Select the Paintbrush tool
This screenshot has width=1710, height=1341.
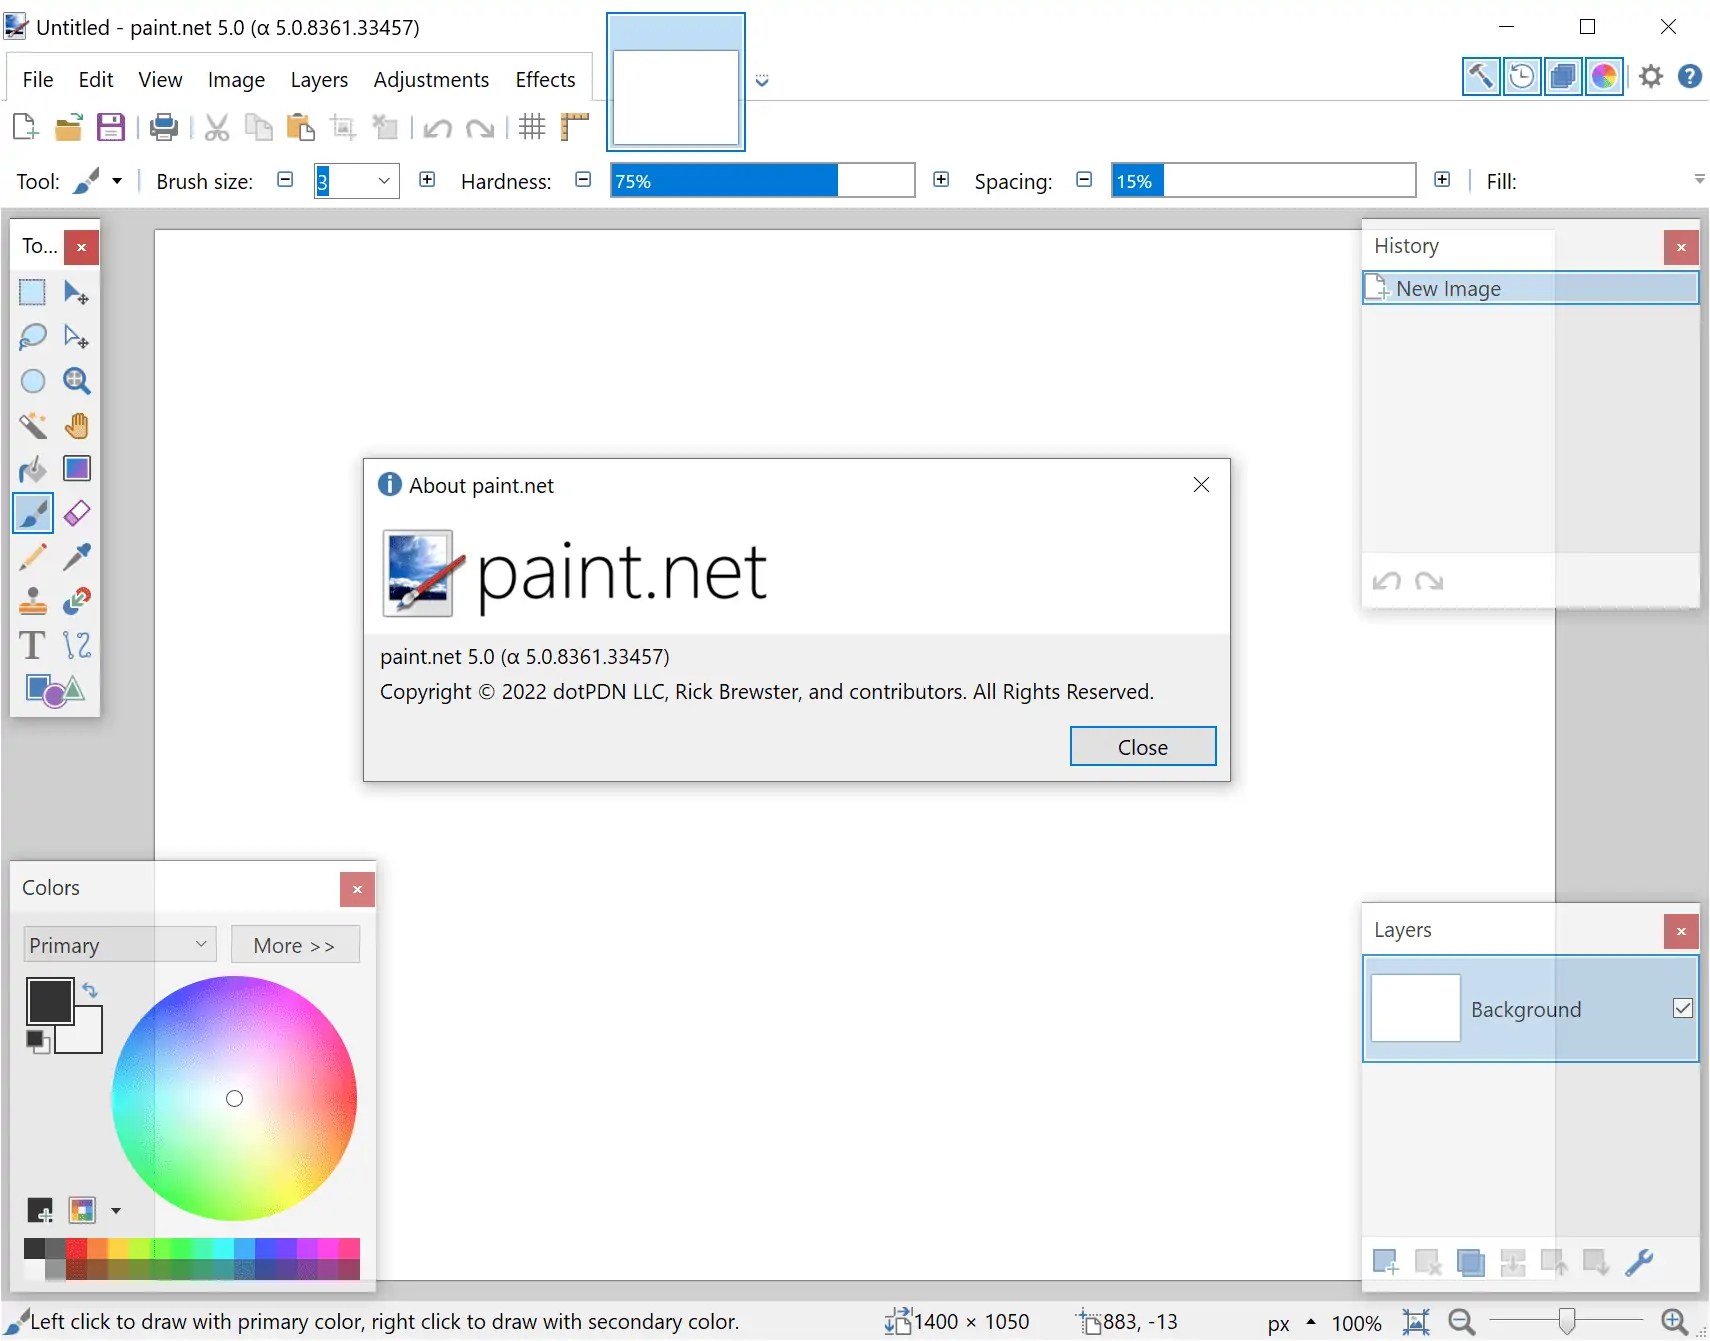[x=33, y=514]
